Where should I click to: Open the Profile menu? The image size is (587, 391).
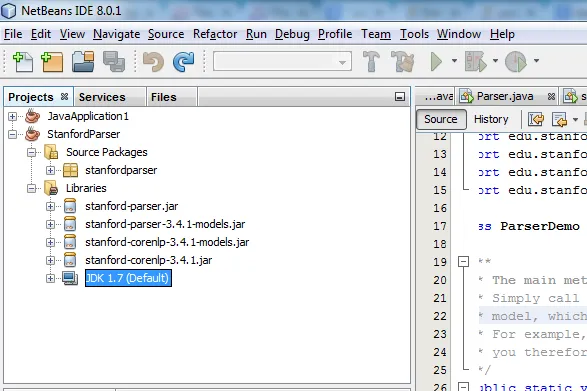coord(335,34)
